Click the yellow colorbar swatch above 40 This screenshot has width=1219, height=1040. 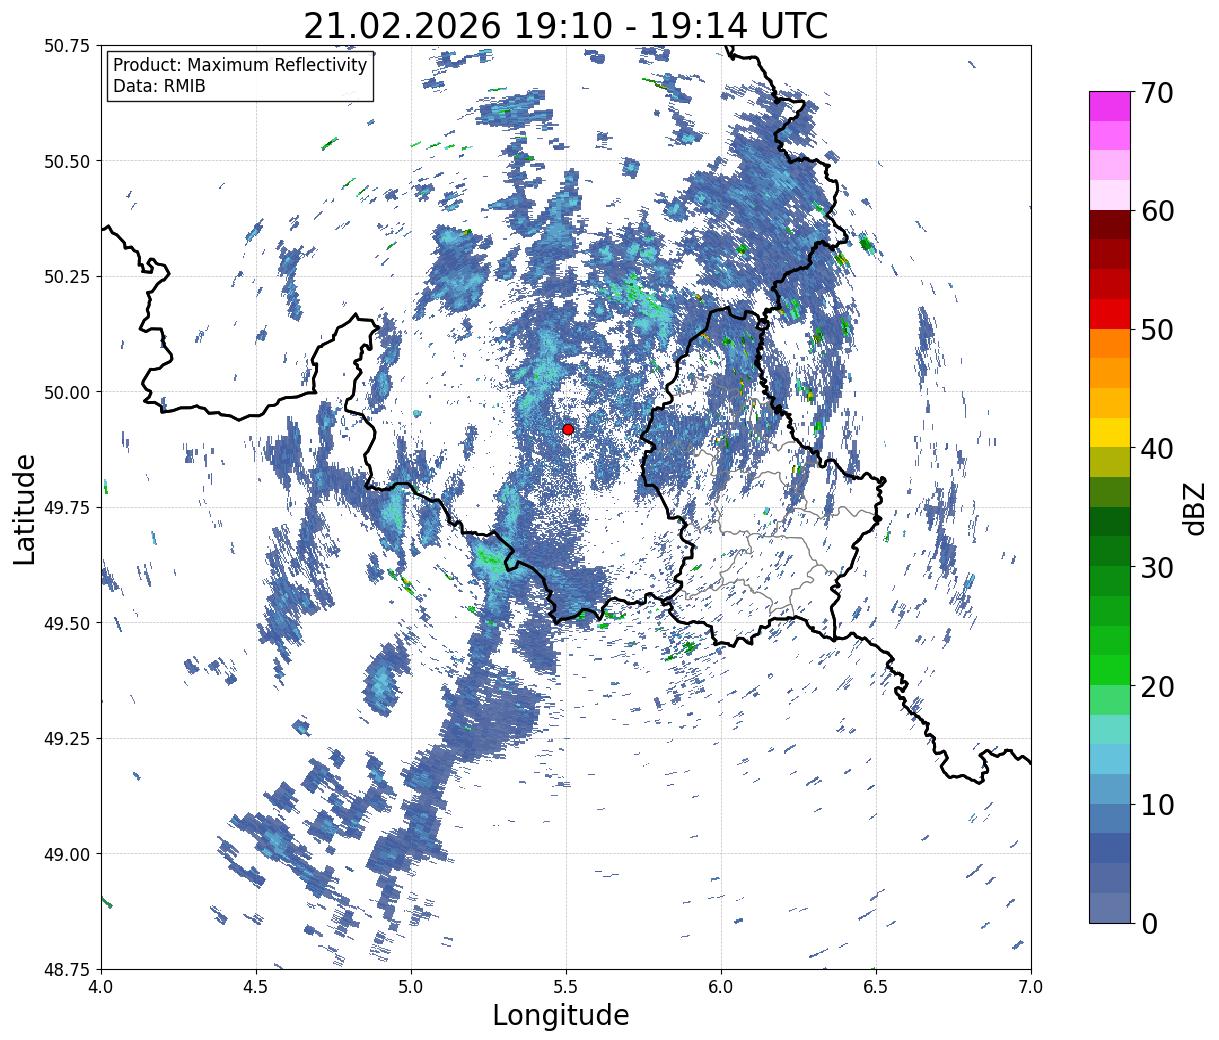click(1110, 432)
